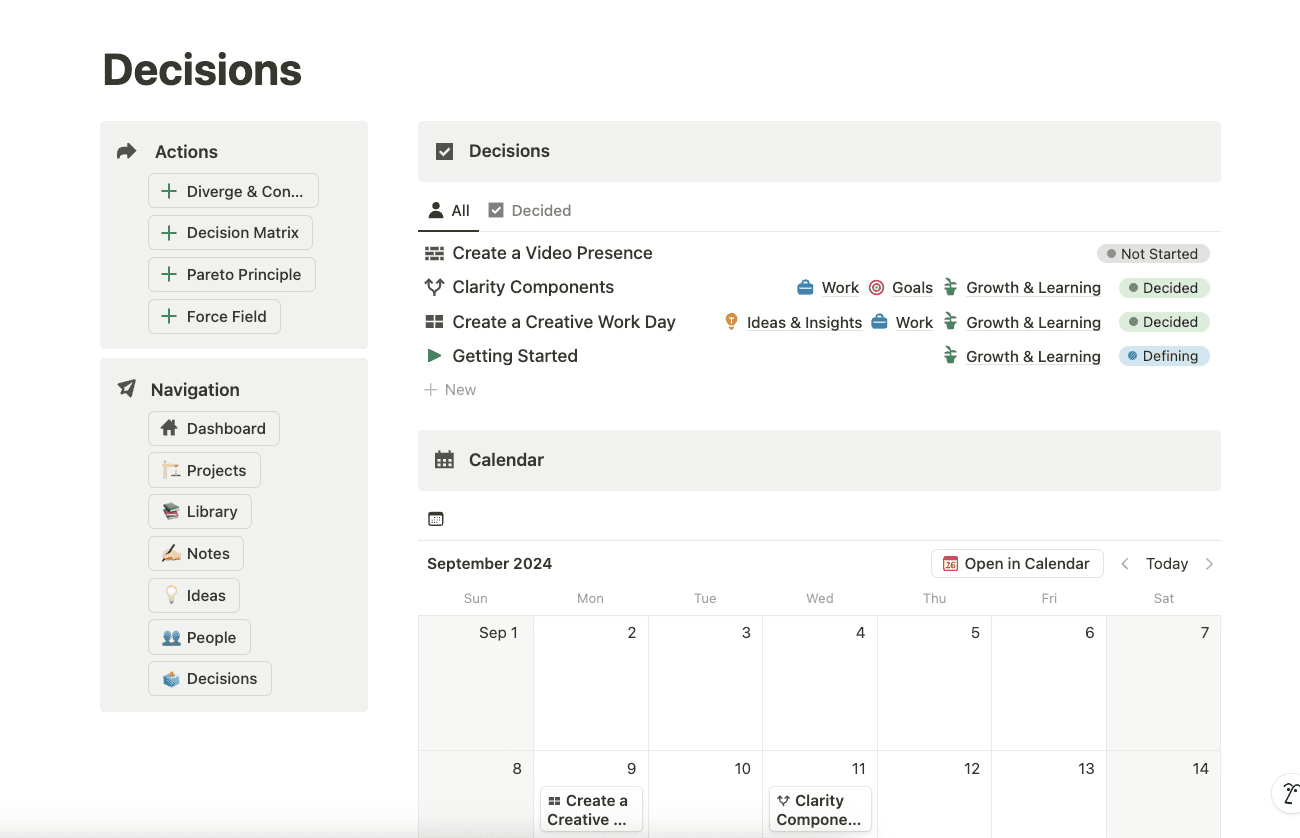Screen dimensions: 1300x838
Task: Click the checkbox icon beside Decisions heading
Action: click(x=445, y=151)
